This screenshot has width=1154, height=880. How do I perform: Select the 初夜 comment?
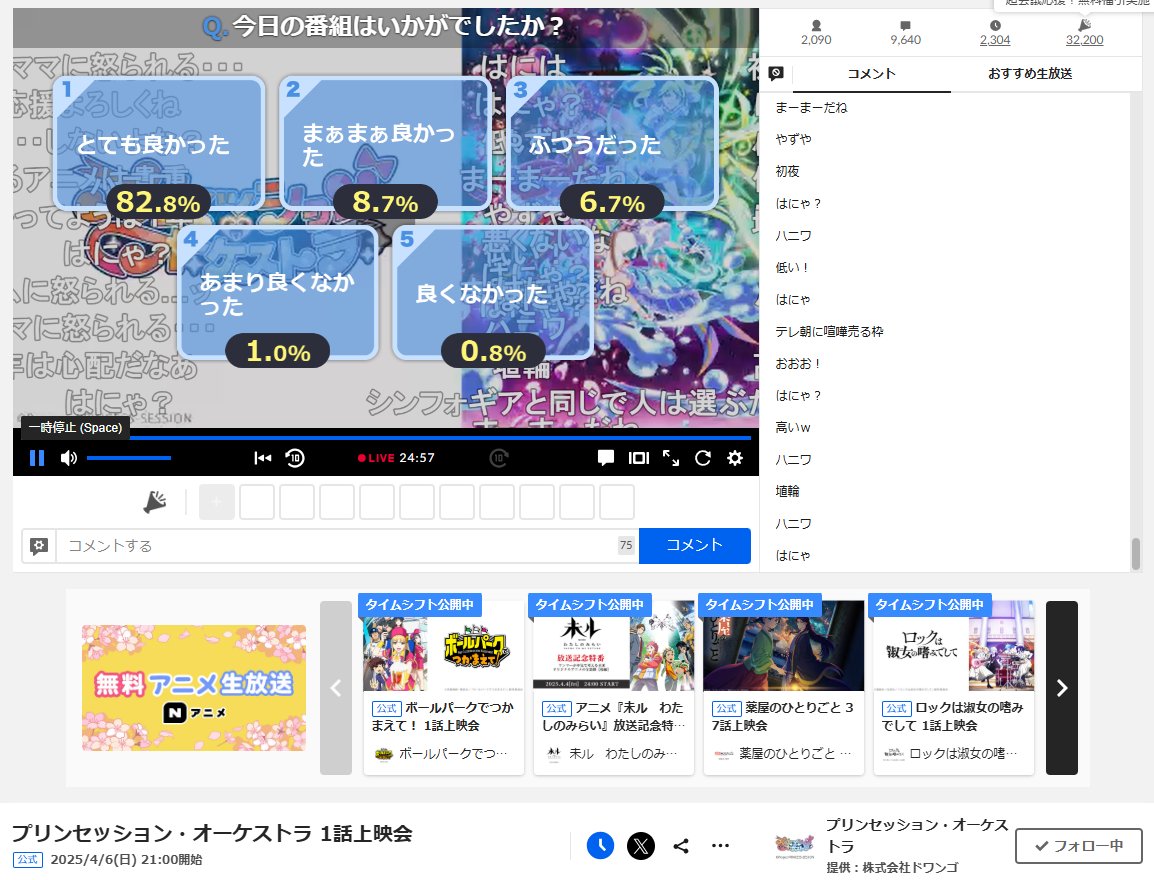point(787,171)
